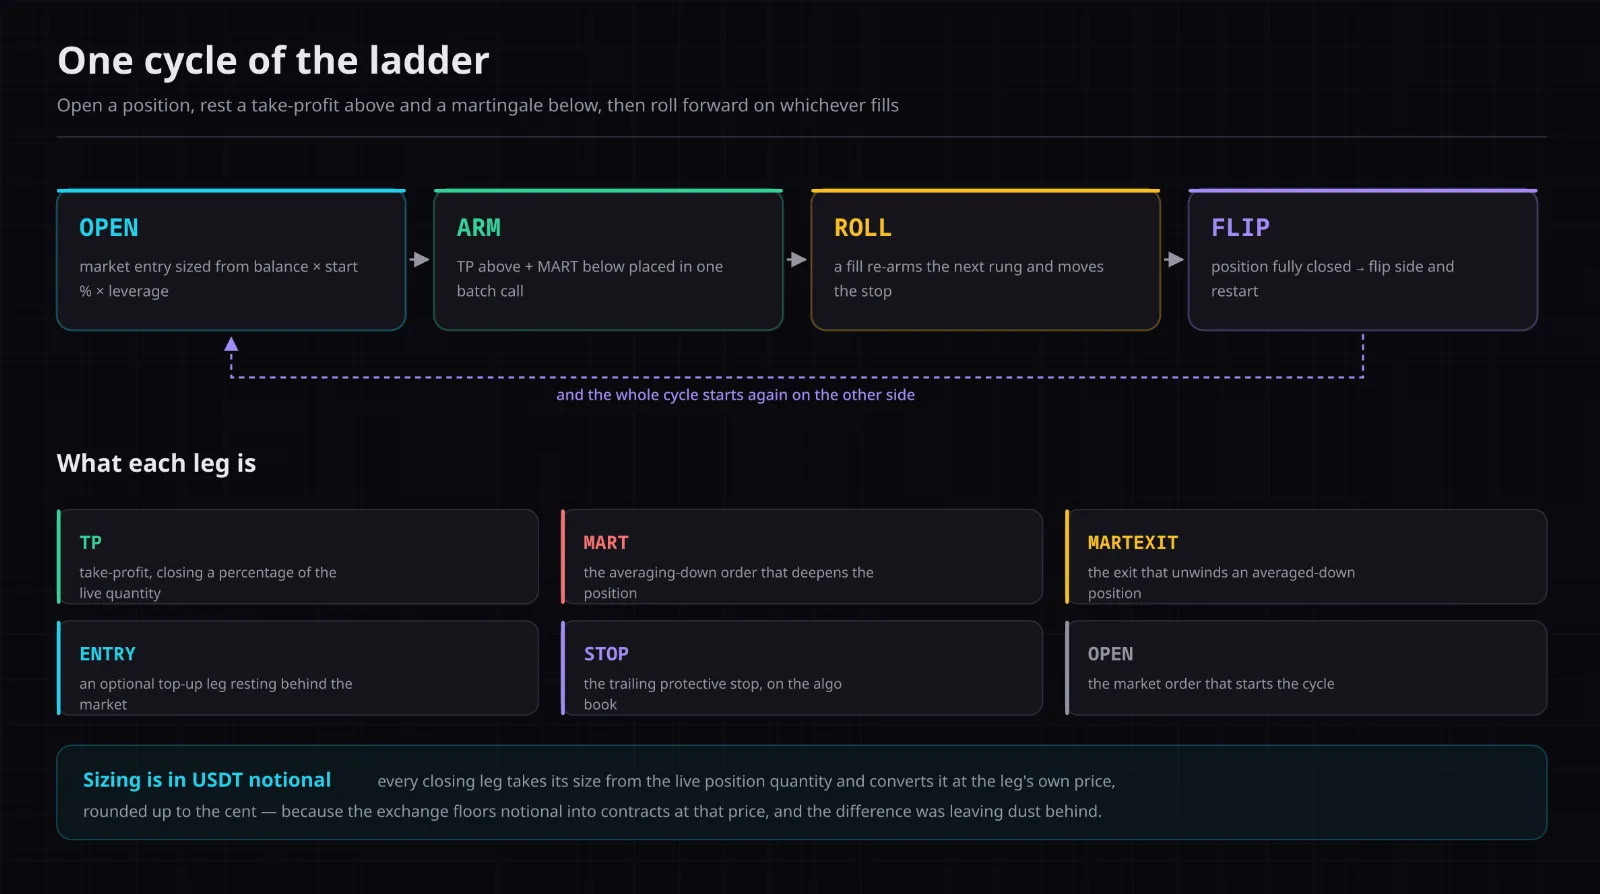Click the MART leg card title
The width and height of the screenshot is (1600, 894).
(606, 543)
